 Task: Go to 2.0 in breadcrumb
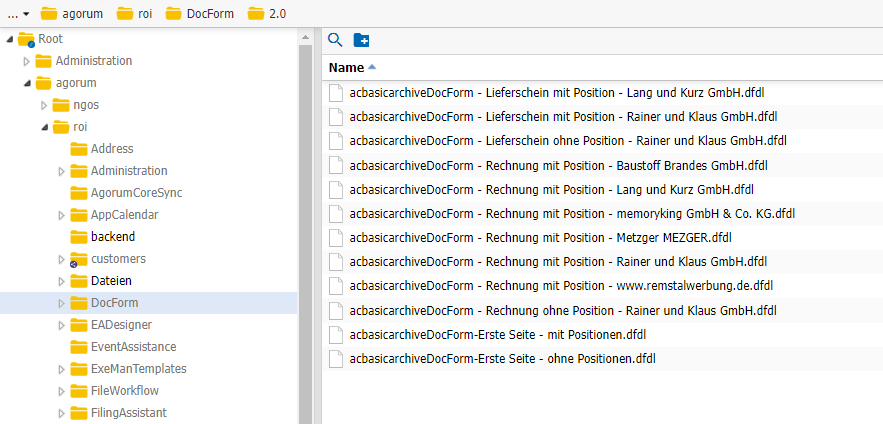267,14
